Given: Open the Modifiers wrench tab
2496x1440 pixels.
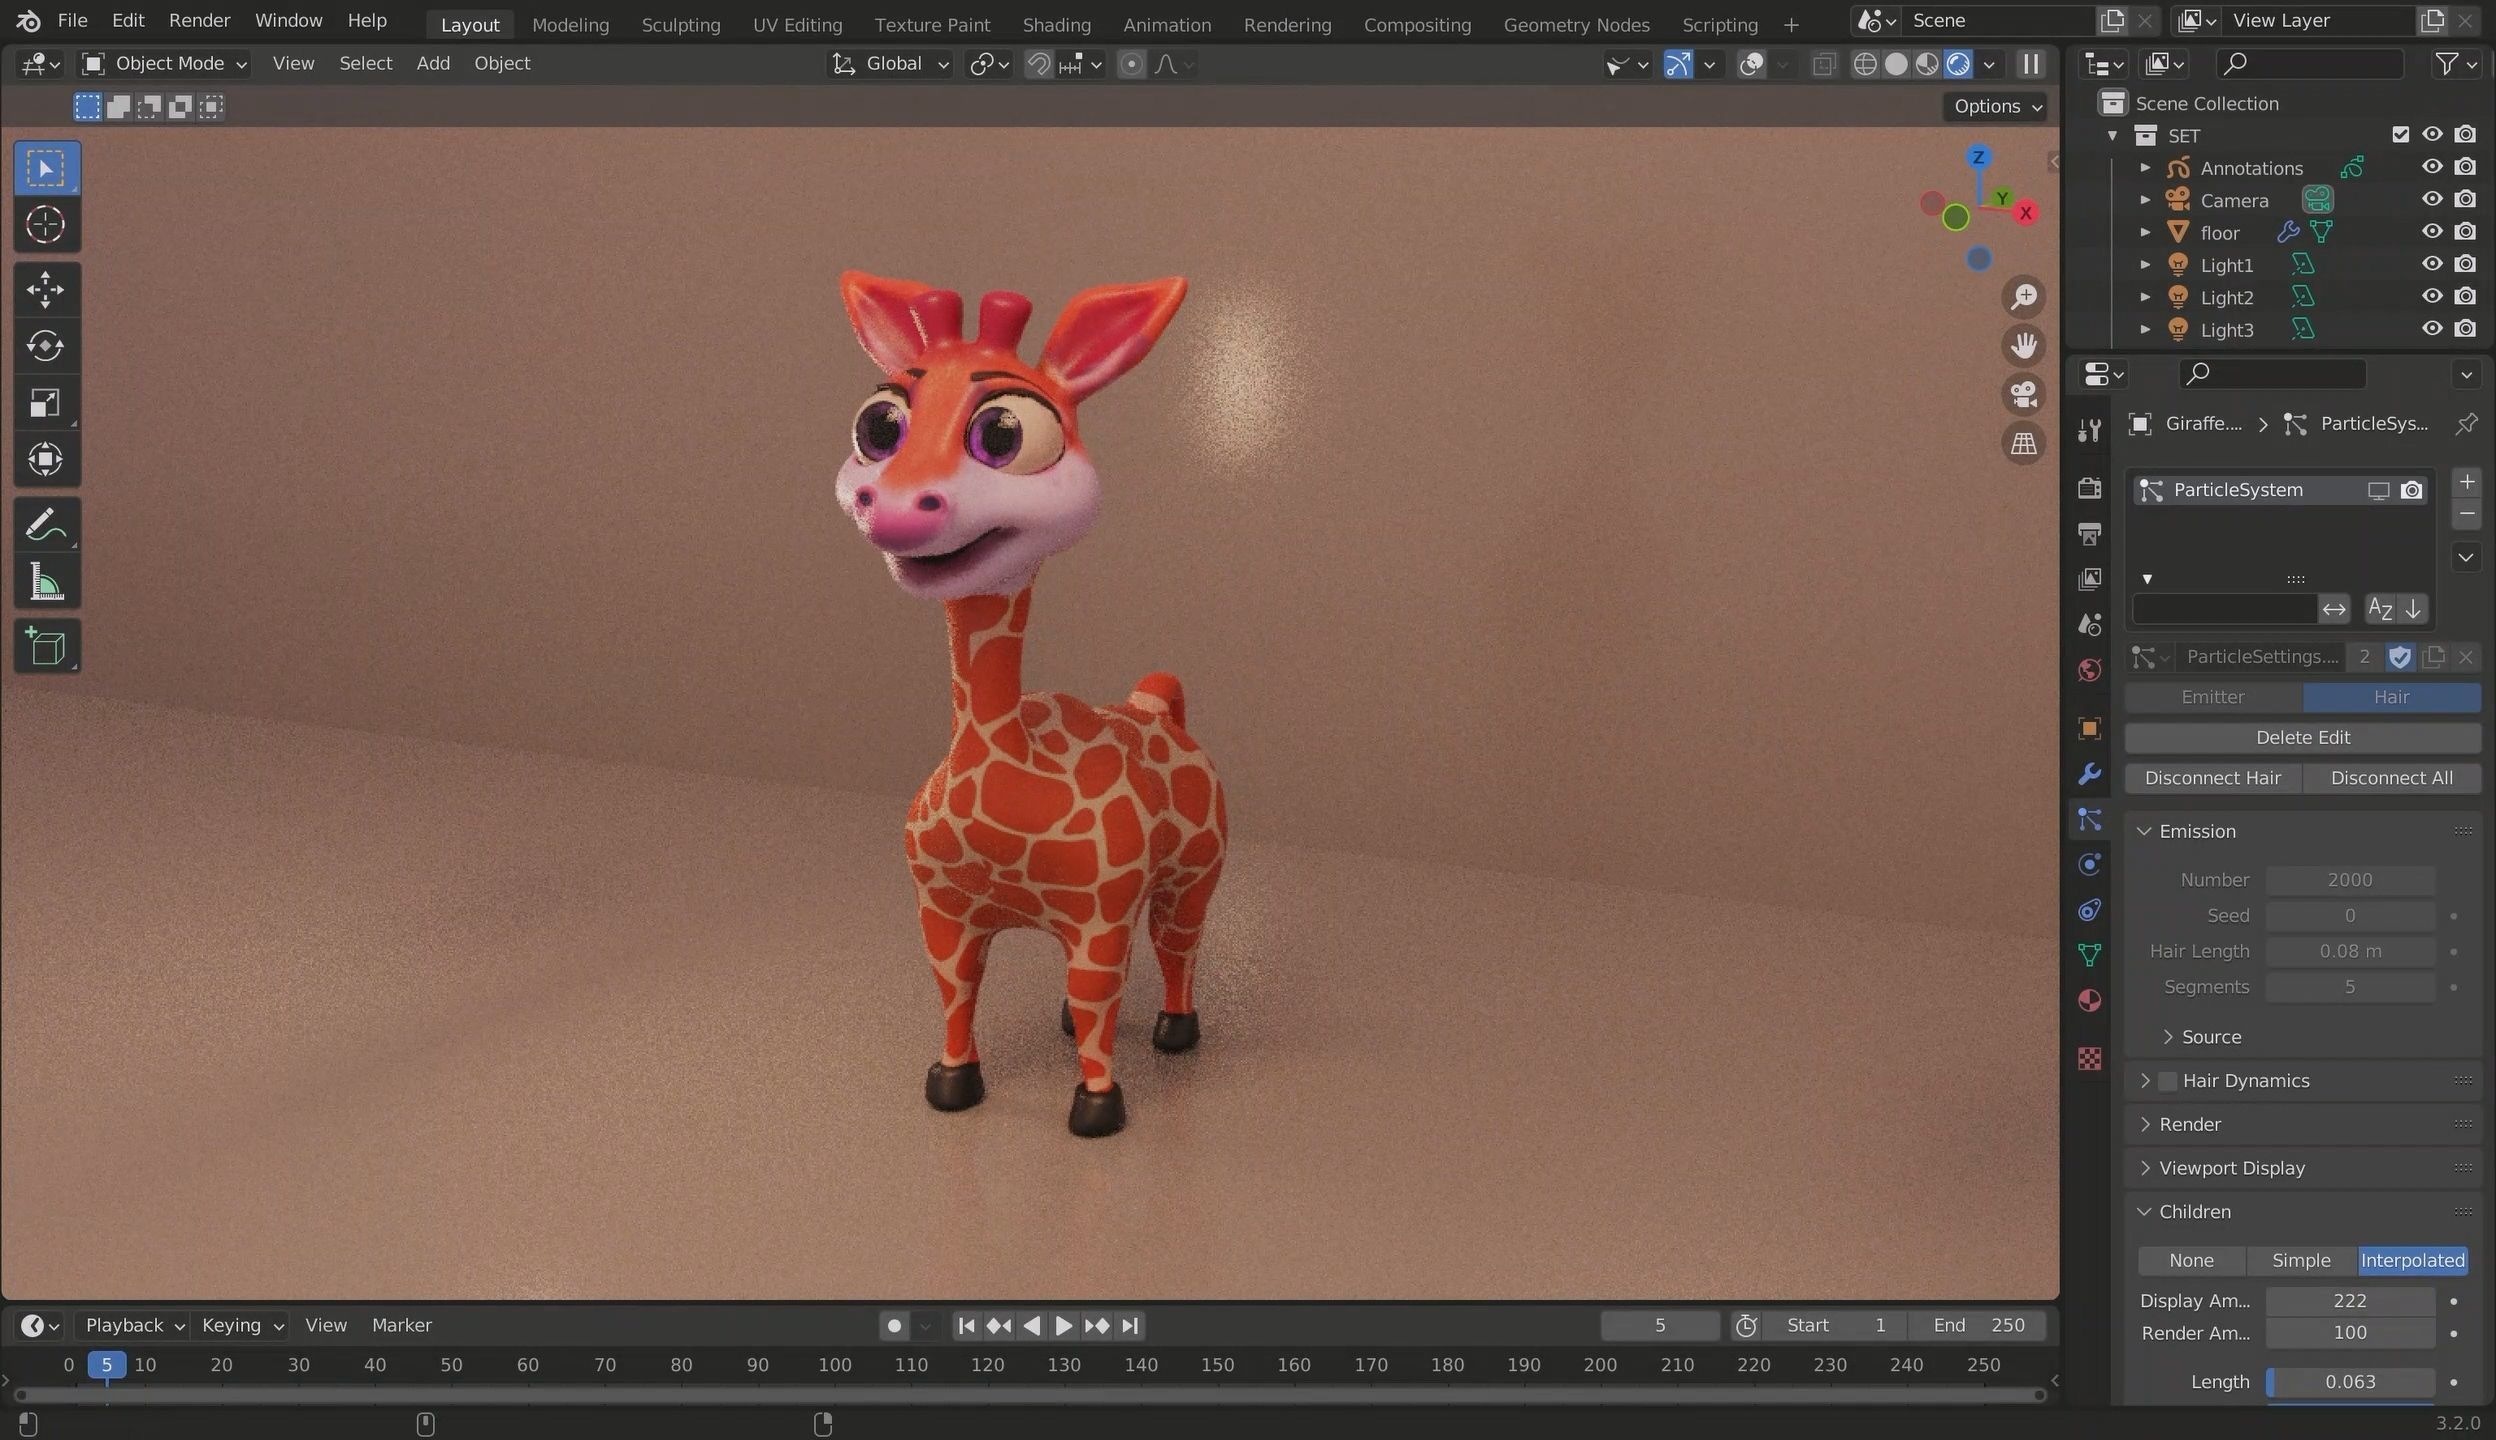Looking at the screenshot, I should coord(2089,774).
